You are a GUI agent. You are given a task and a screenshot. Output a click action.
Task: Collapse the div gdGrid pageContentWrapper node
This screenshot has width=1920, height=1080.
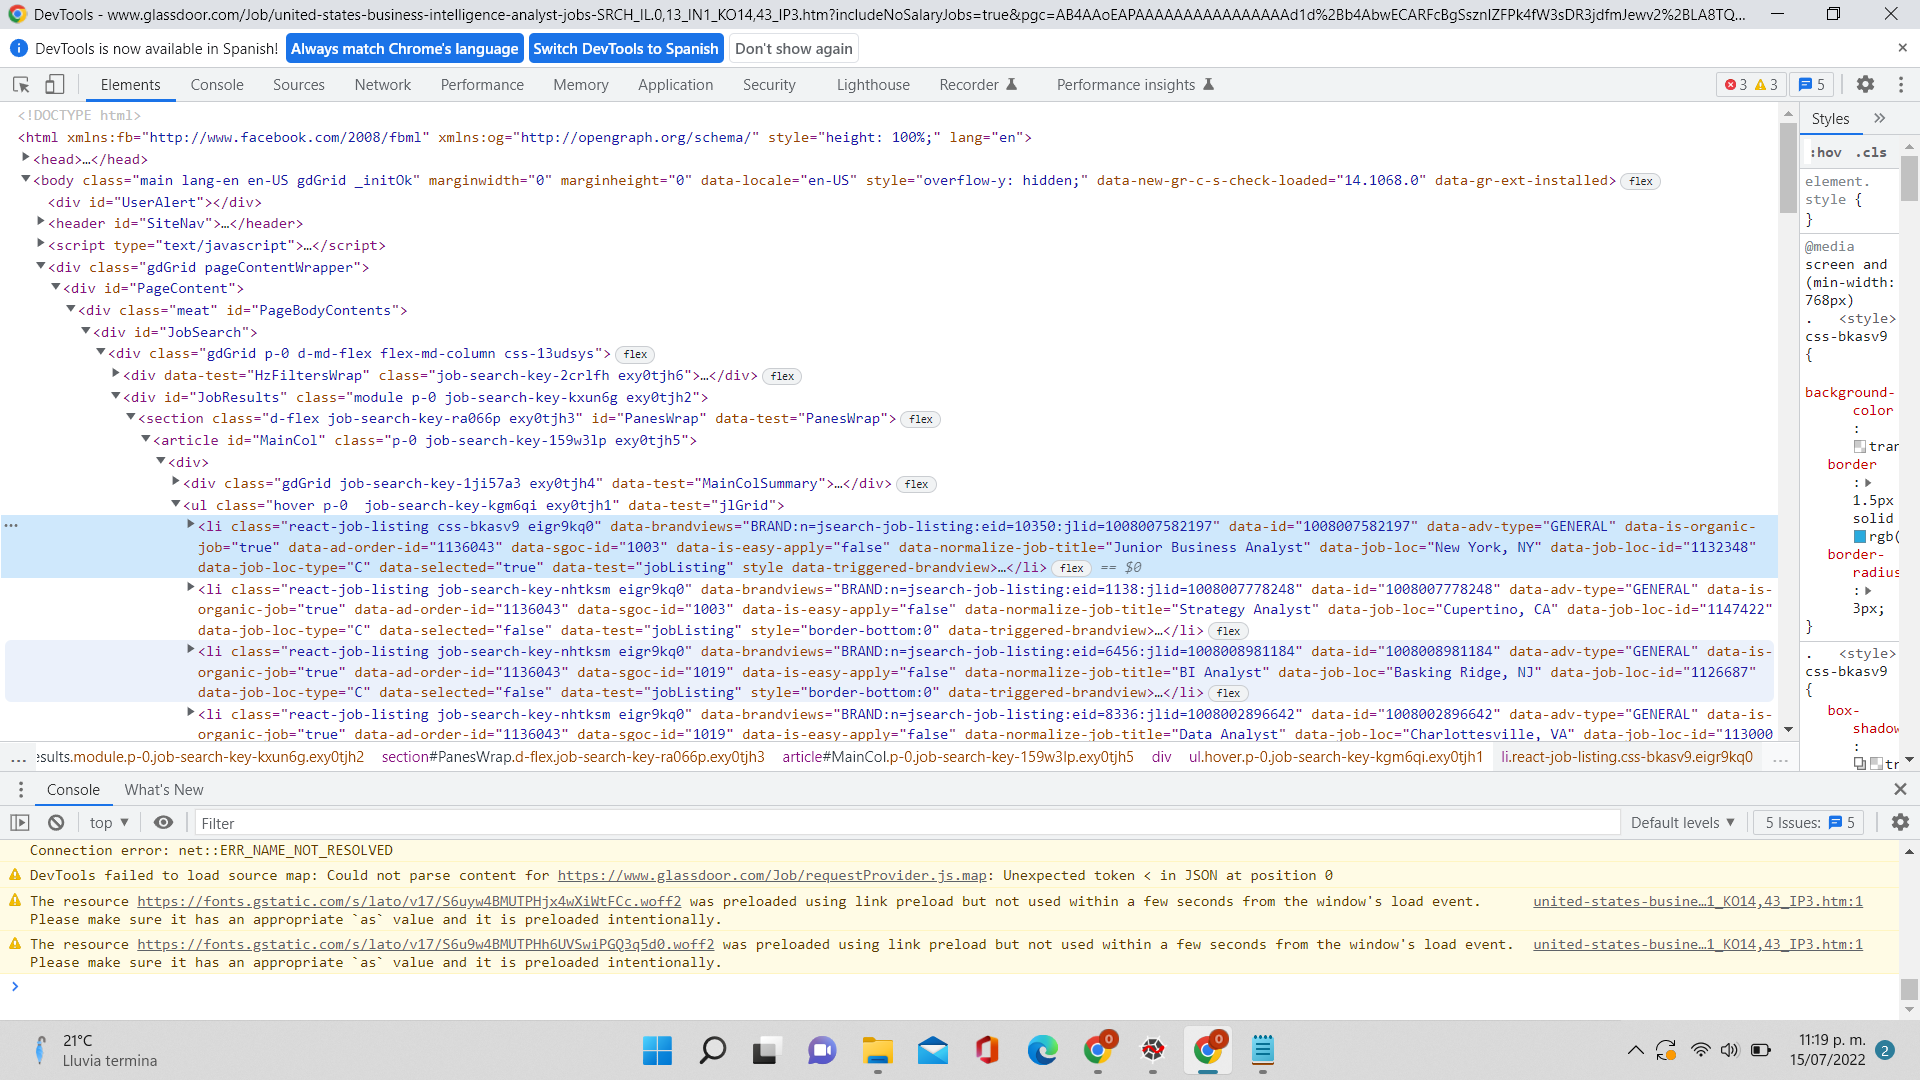pyautogui.click(x=41, y=266)
